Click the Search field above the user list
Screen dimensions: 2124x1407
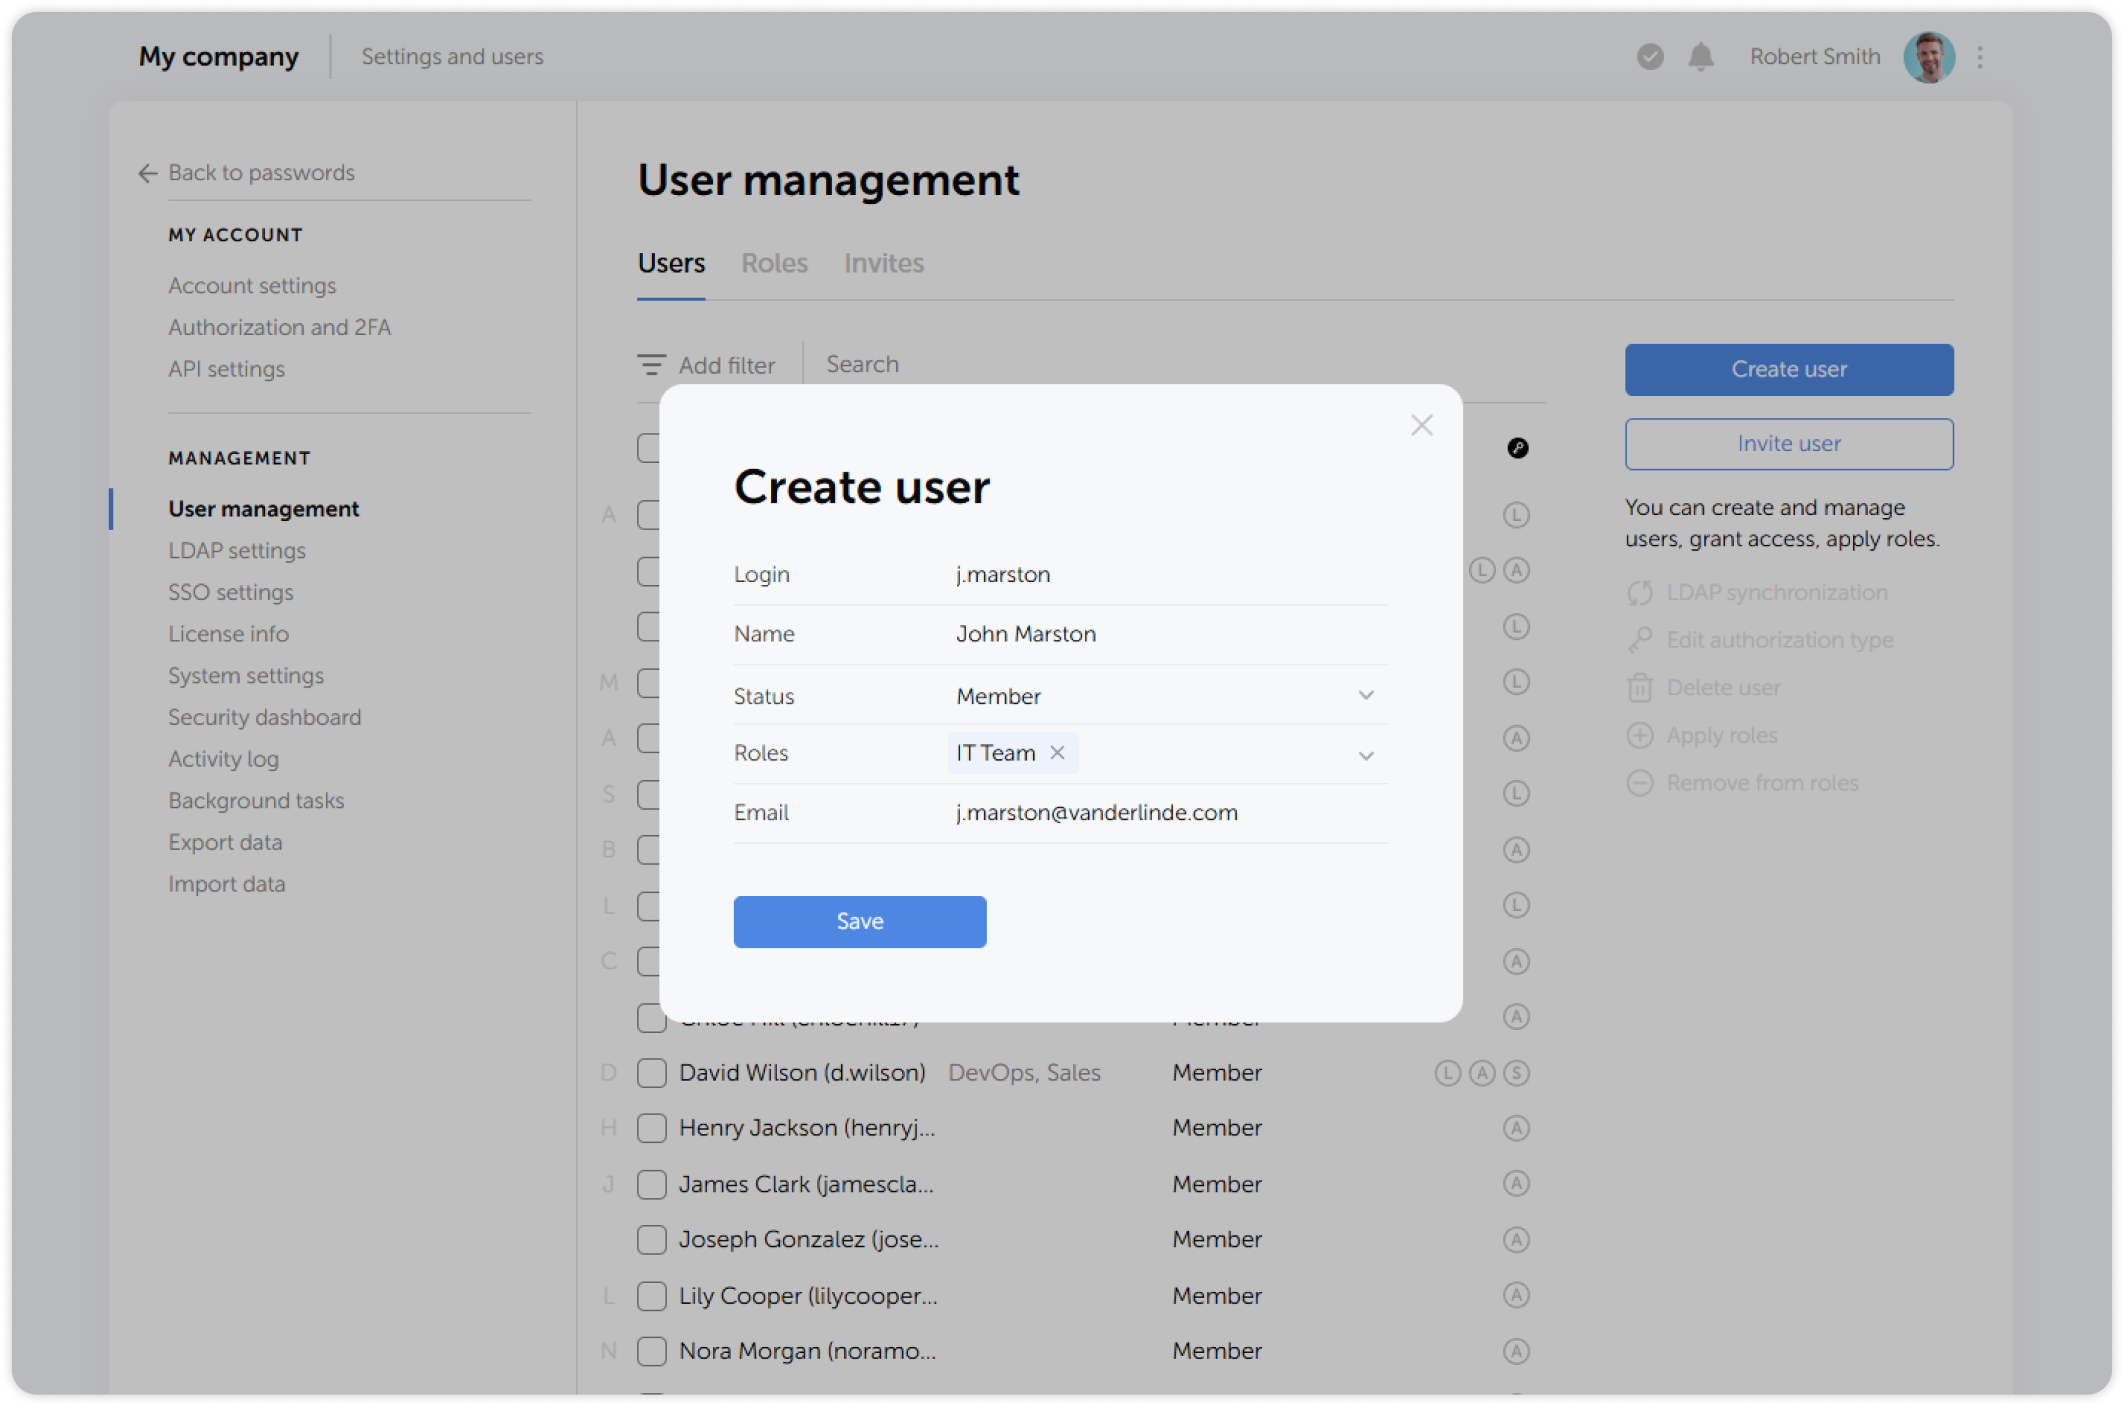(861, 364)
